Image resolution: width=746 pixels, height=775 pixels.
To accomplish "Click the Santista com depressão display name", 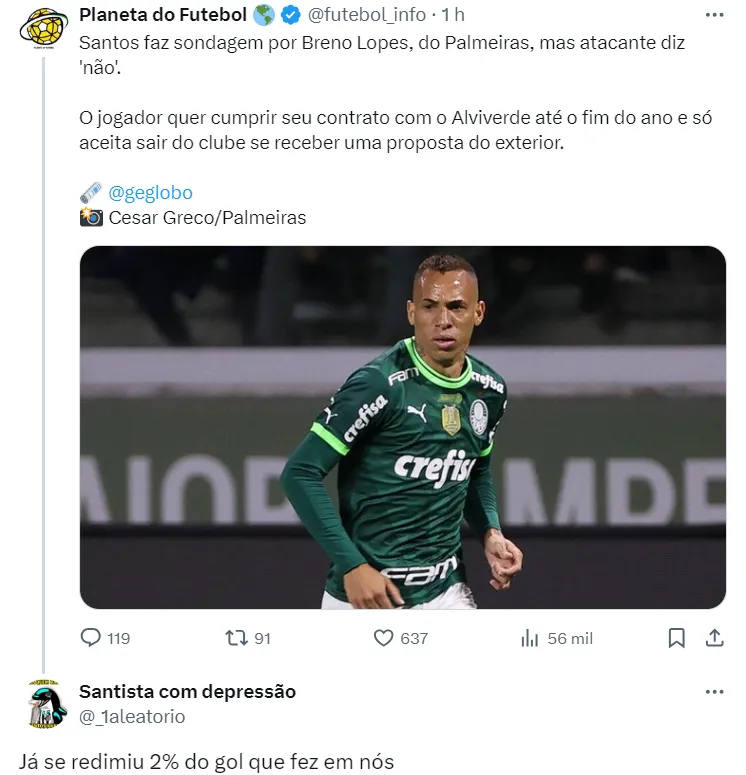I will 187,691.
